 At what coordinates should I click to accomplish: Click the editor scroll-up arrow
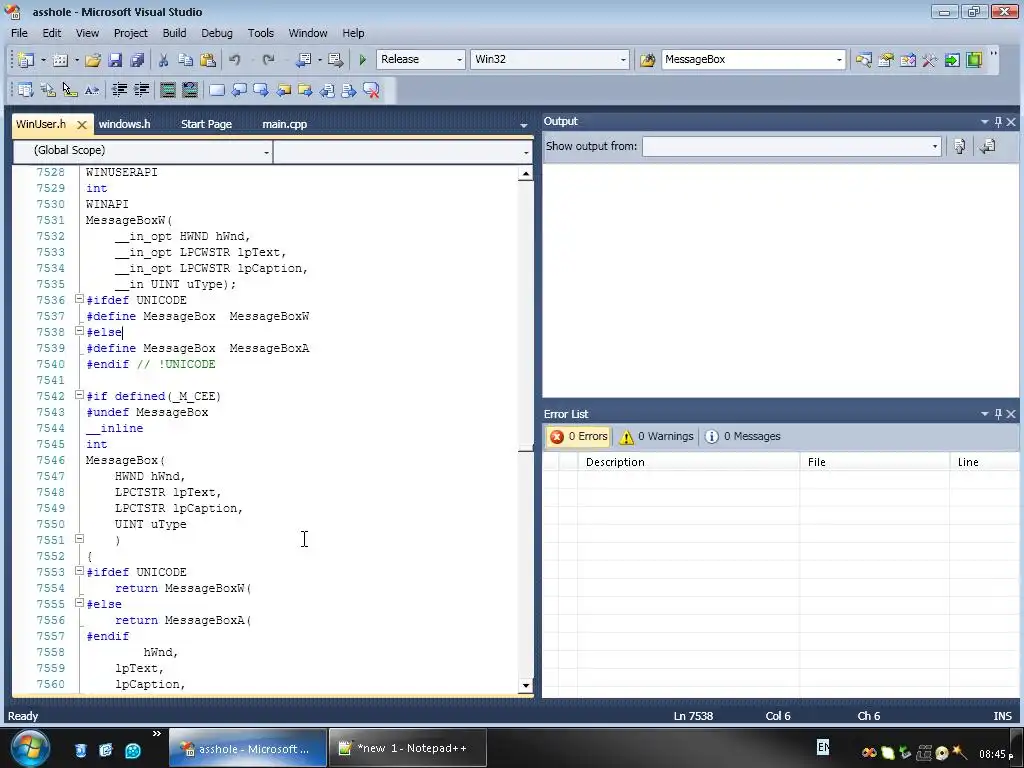point(526,174)
